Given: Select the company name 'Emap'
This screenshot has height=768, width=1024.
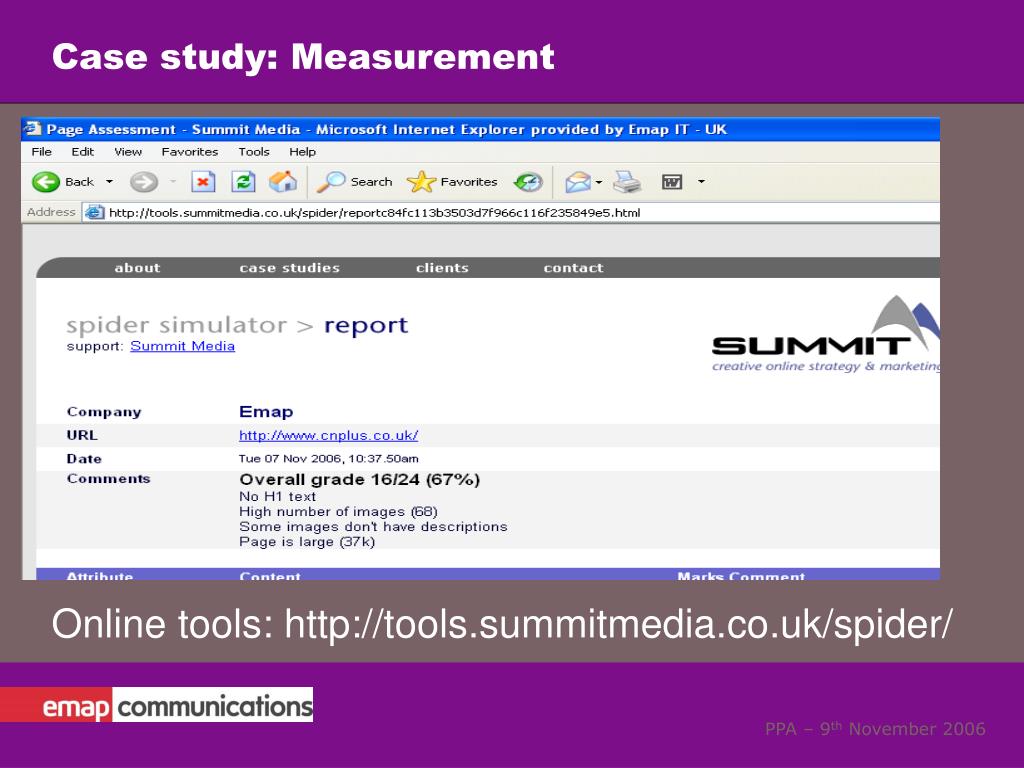Looking at the screenshot, I should point(266,412).
